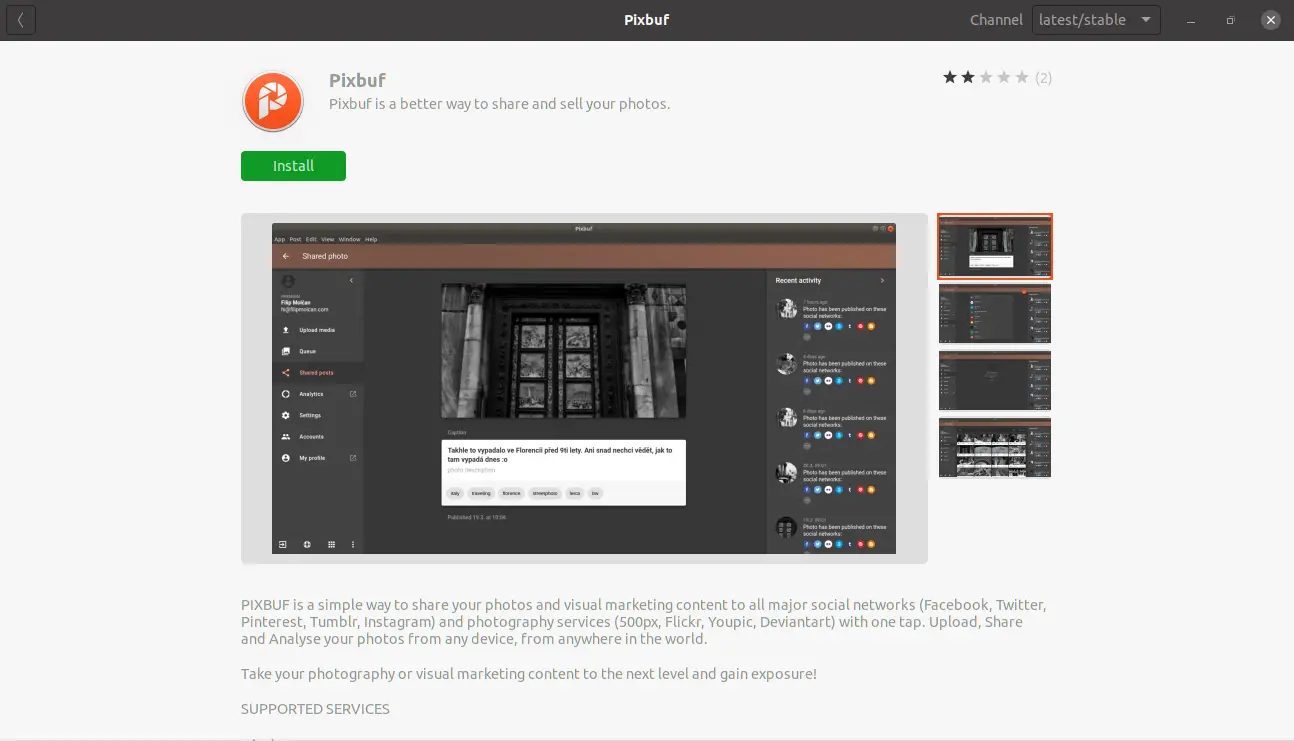Click the SUPPORTED SERVICES heading
Screen dimensions: 1294x741
coord(315,709)
